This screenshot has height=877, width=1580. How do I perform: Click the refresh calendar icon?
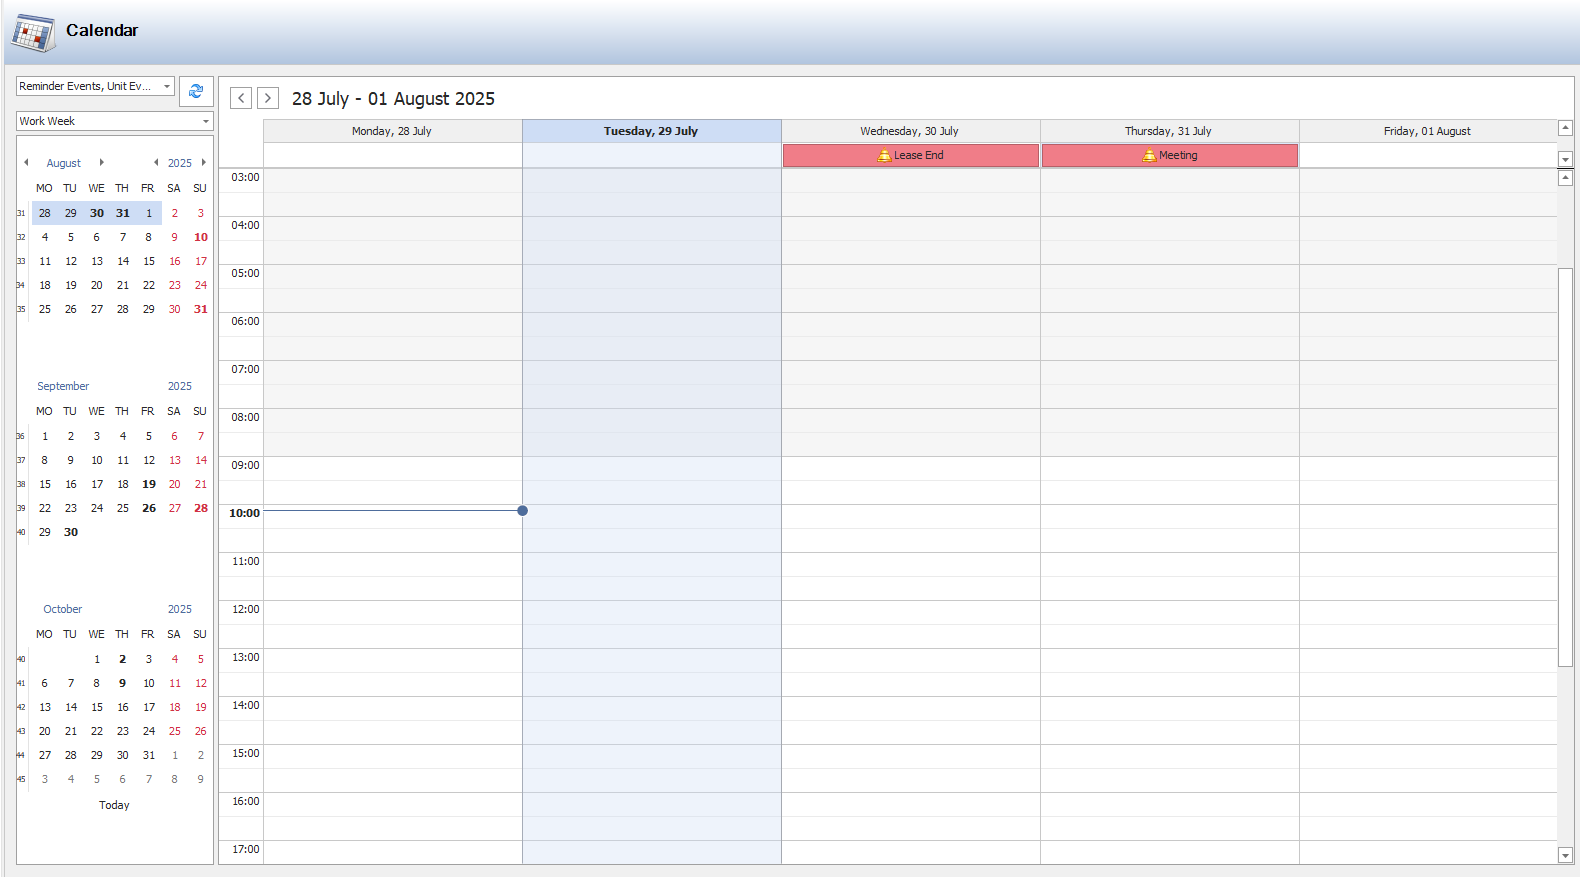(x=196, y=91)
